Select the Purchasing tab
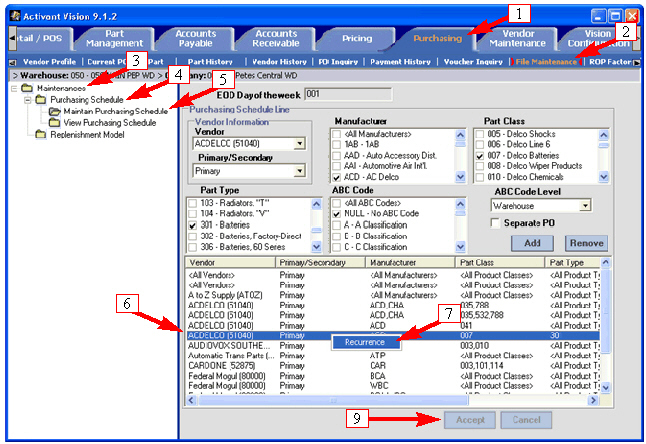 [x=437, y=38]
